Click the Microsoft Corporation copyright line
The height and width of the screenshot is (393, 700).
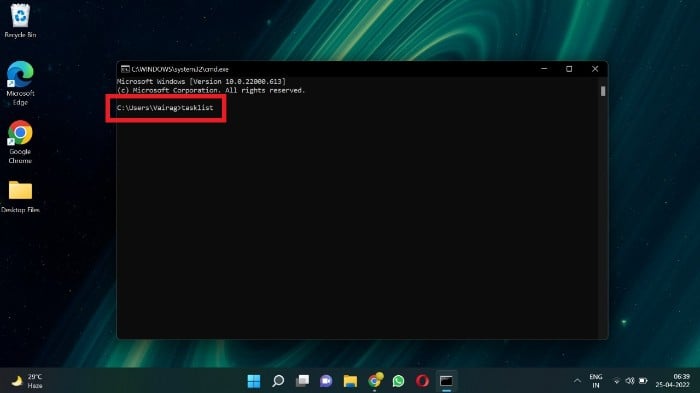coord(211,90)
